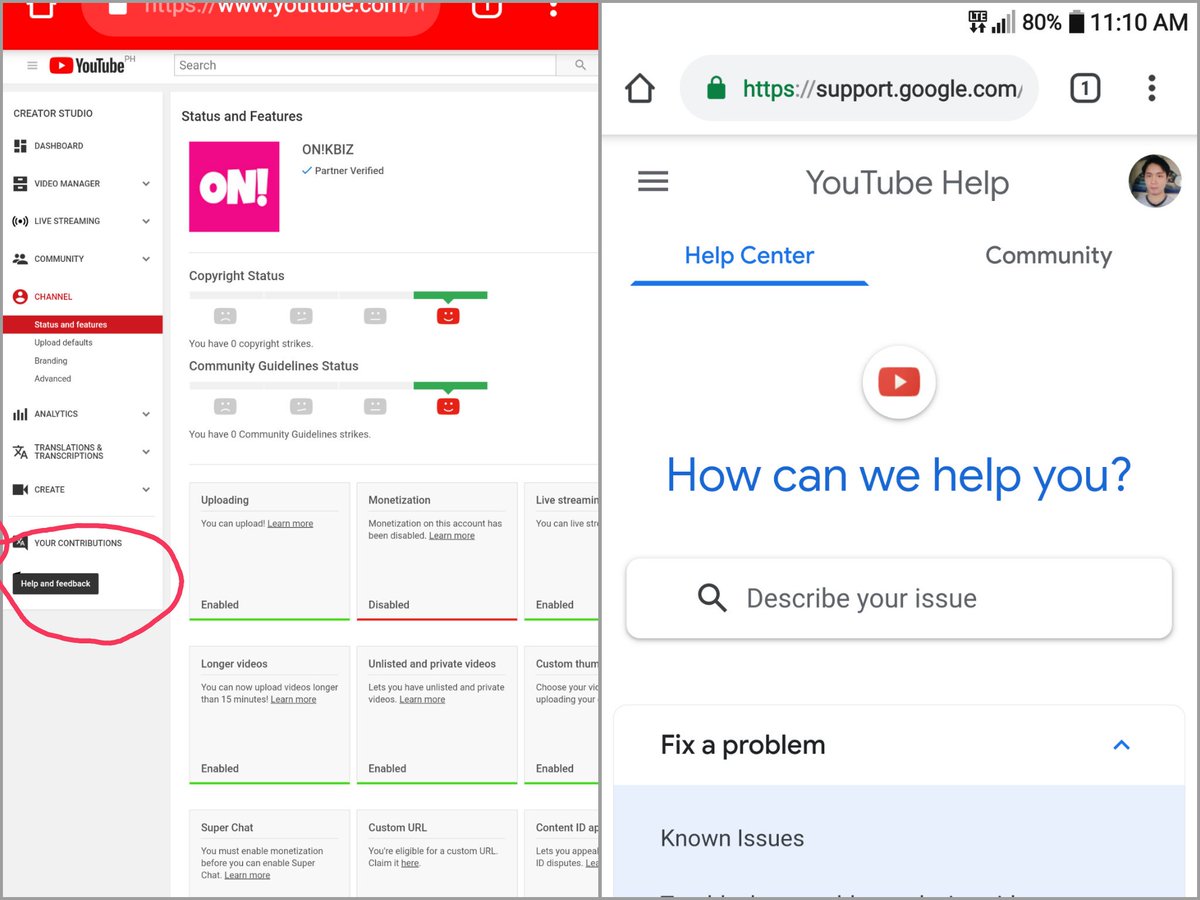Tap the tab square in the red browser bar
The width and height of the screenshot is (1200, 900).
[x=485, y=8]
